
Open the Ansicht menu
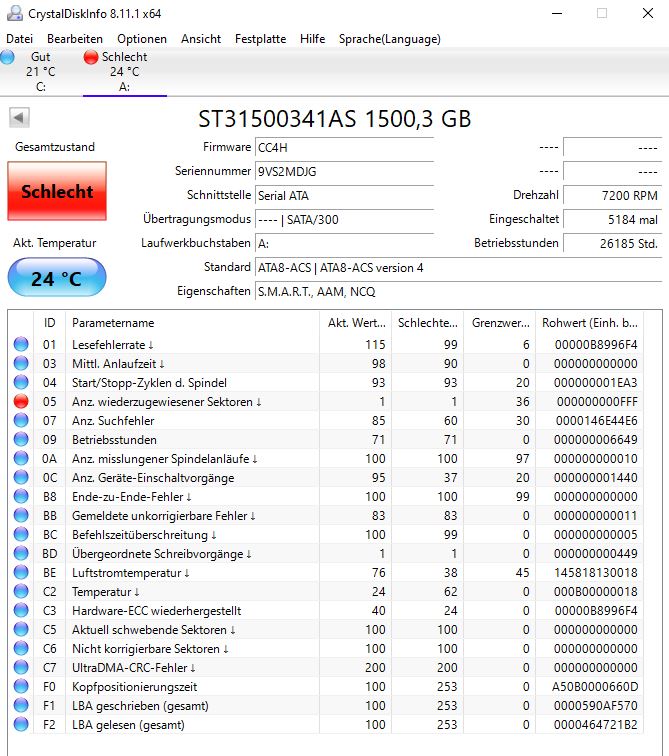tap(201, 39)
